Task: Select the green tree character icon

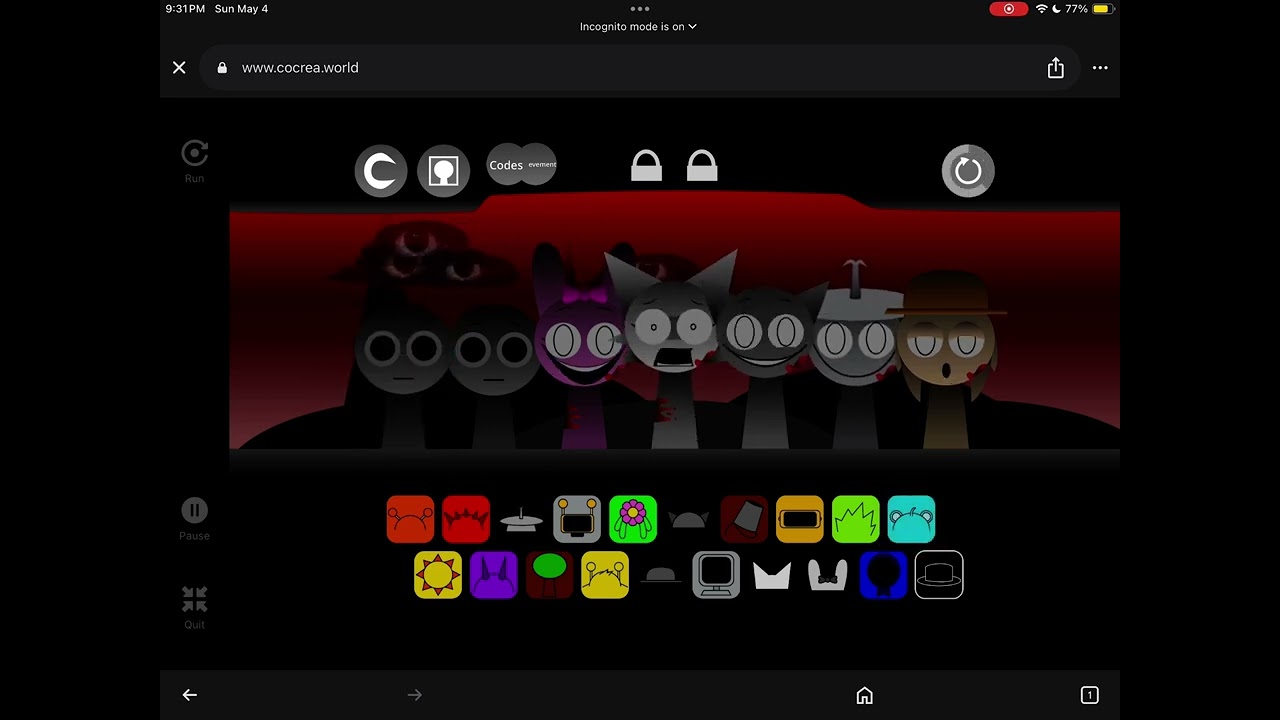Action: [x=549, y=575]
